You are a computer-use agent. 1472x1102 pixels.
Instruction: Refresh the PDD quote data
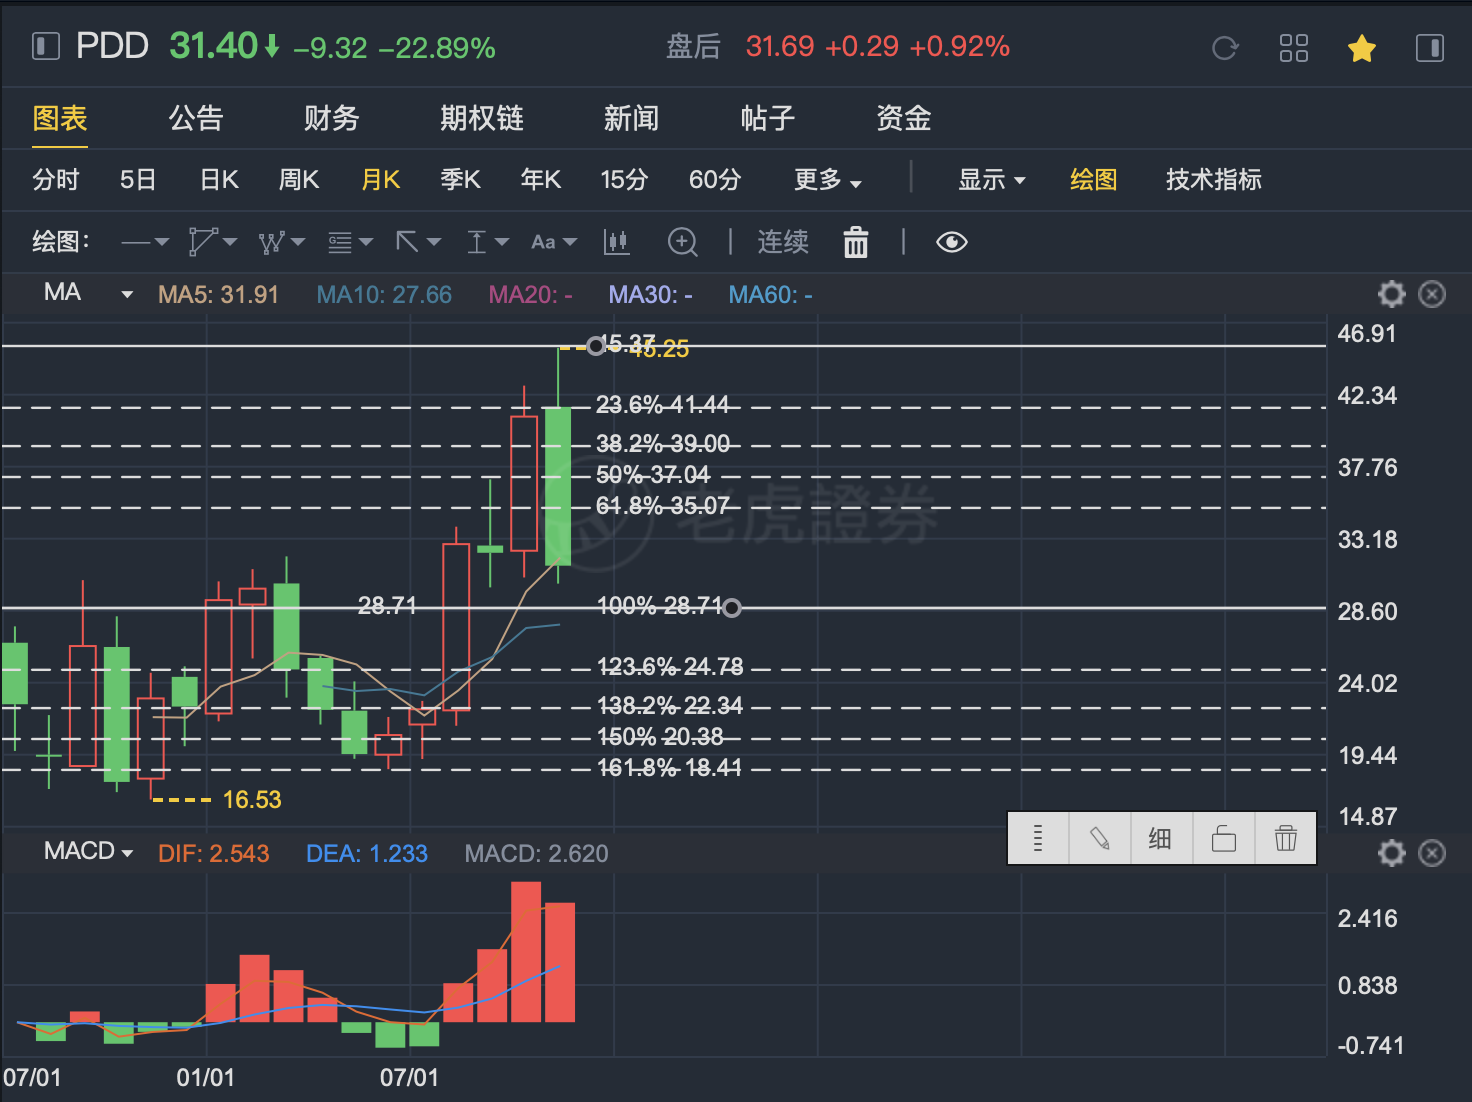point(1225,48)
